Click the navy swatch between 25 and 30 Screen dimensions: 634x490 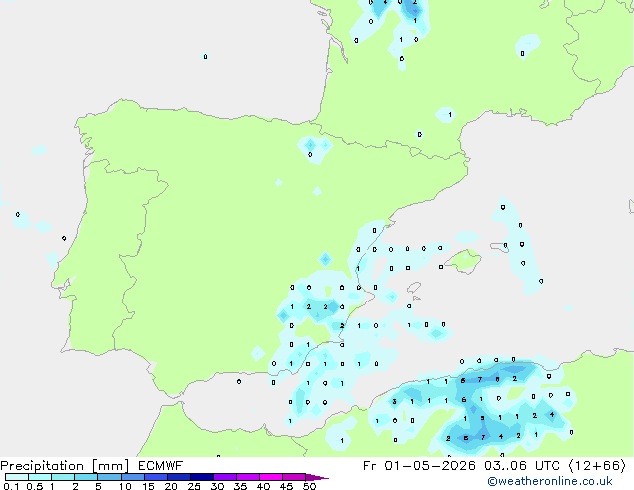pyautogui.click(x=202, y=477)
